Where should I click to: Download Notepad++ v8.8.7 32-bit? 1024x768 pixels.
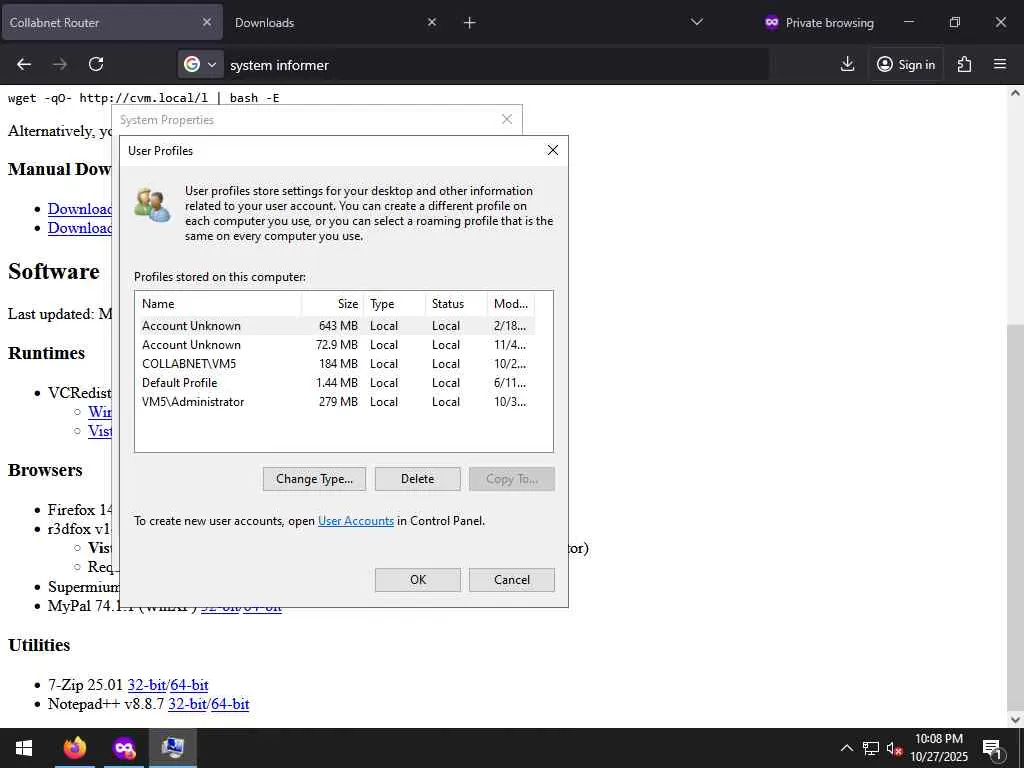(x=187, y=704)
